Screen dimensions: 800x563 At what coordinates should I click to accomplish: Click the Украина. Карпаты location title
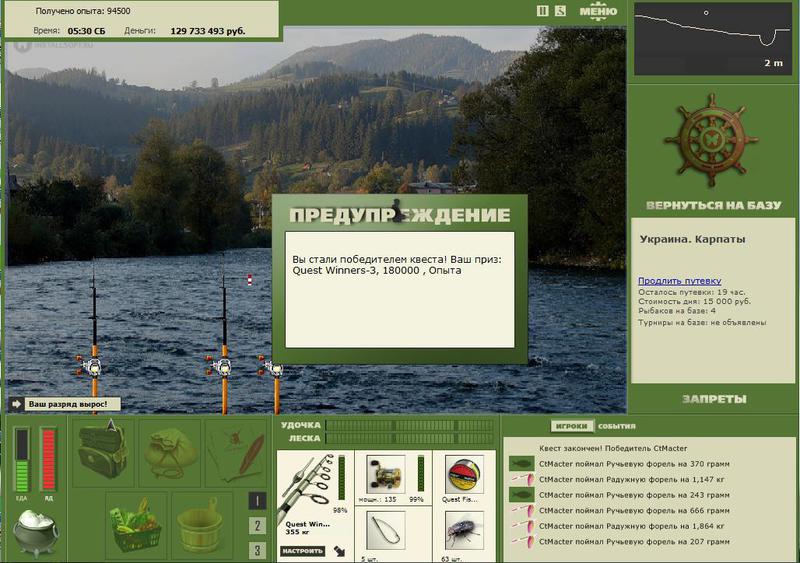click(692, 239)
